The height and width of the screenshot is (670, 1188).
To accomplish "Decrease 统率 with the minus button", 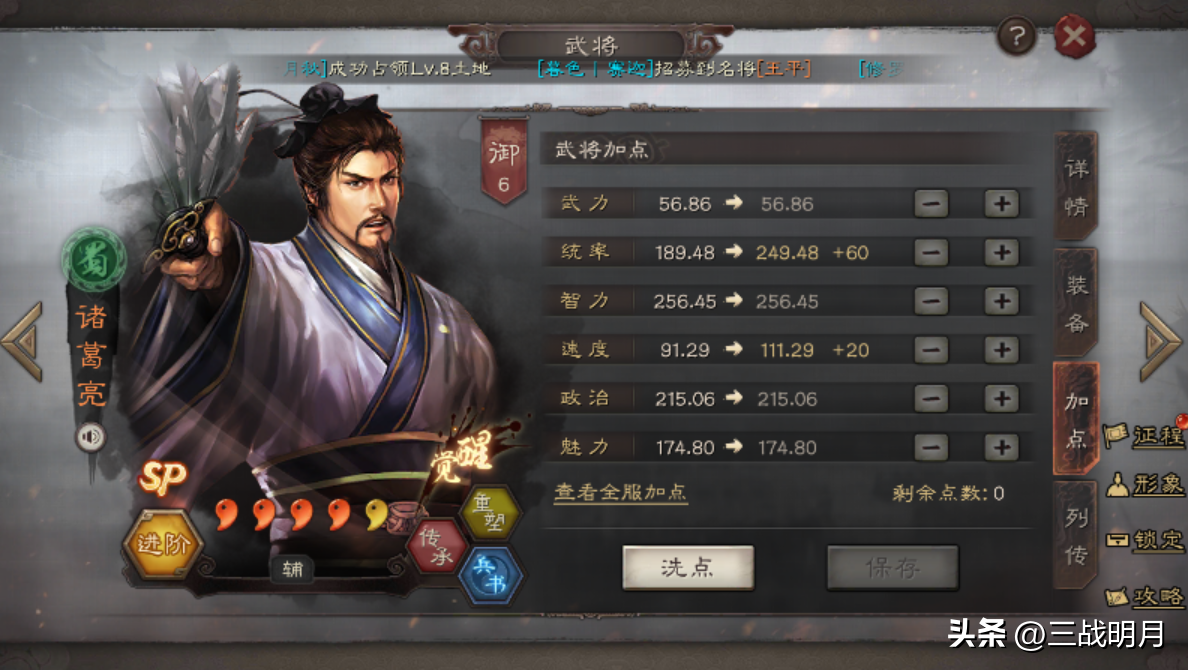I will click(x=931, y=252).
